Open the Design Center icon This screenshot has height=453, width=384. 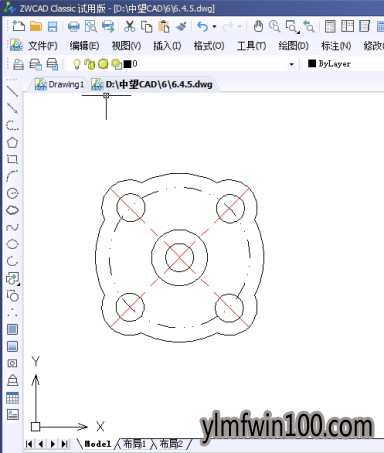point(347,26)
